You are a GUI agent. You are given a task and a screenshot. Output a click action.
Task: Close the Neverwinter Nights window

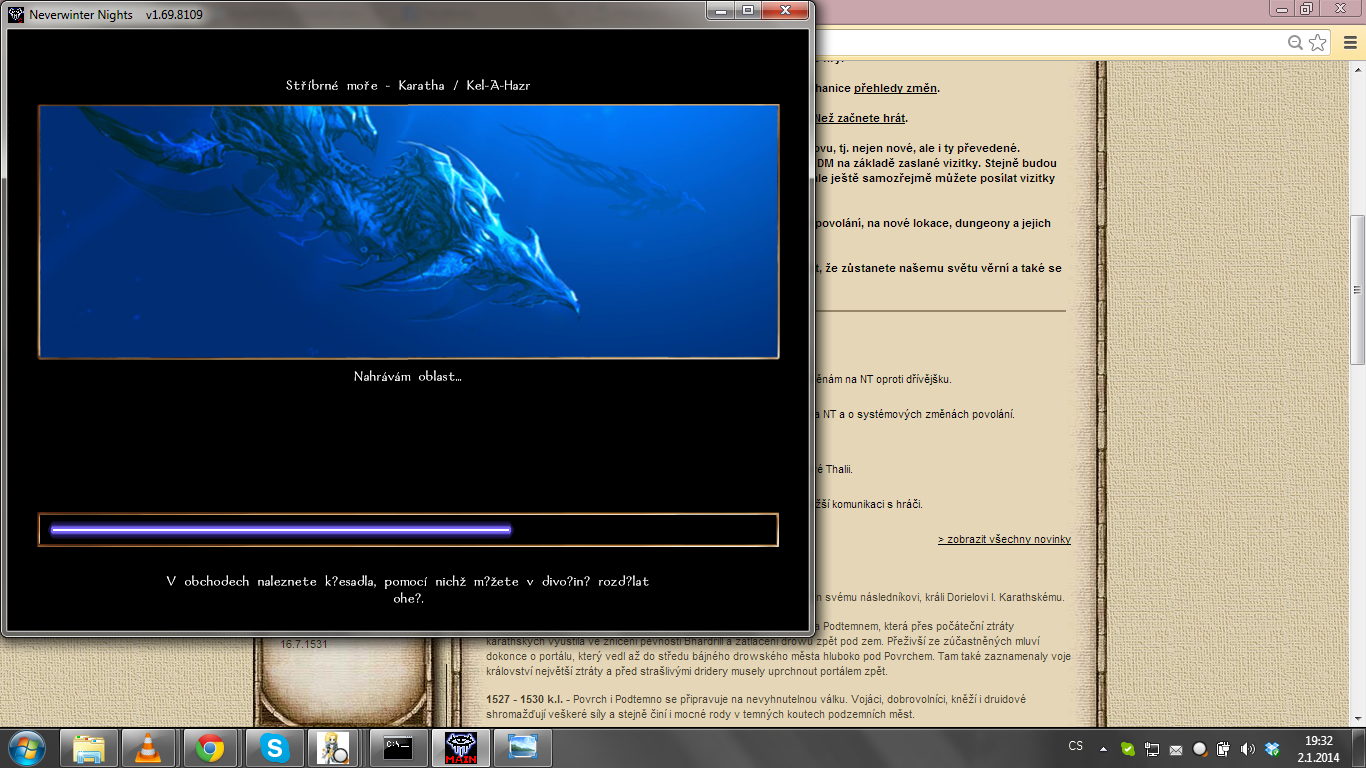click(x=784, y=10)
